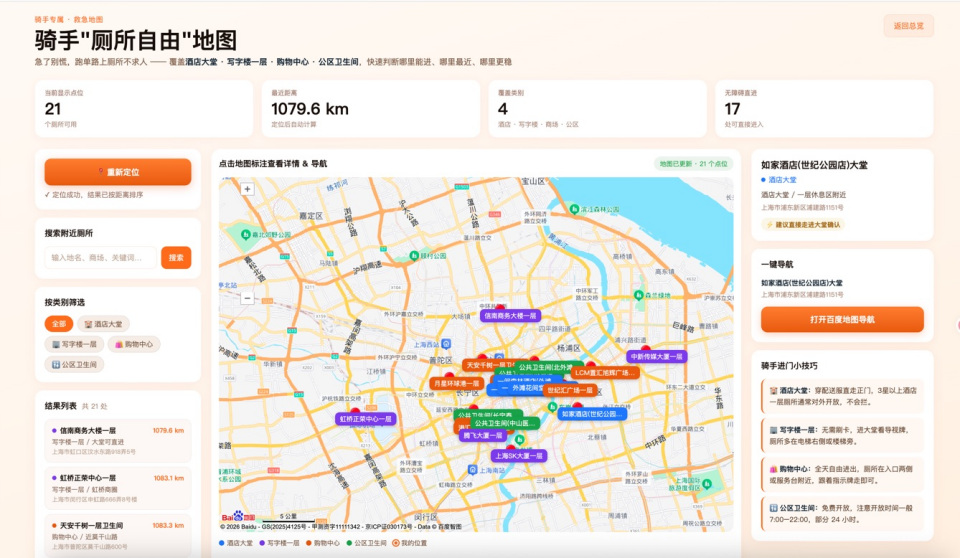Image resolution: width=960 pixels, height=558 pixels.
Task: Focus the nearby toilet search input field
Action: click(100, 257)
